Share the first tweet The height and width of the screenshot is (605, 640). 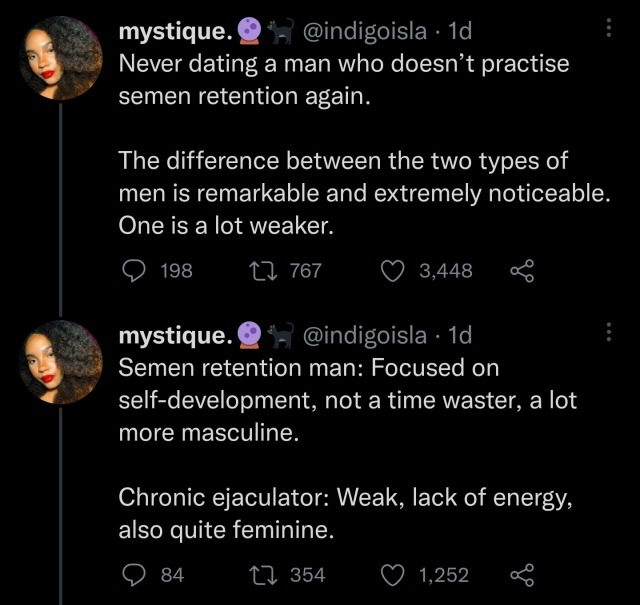[521, 270]
